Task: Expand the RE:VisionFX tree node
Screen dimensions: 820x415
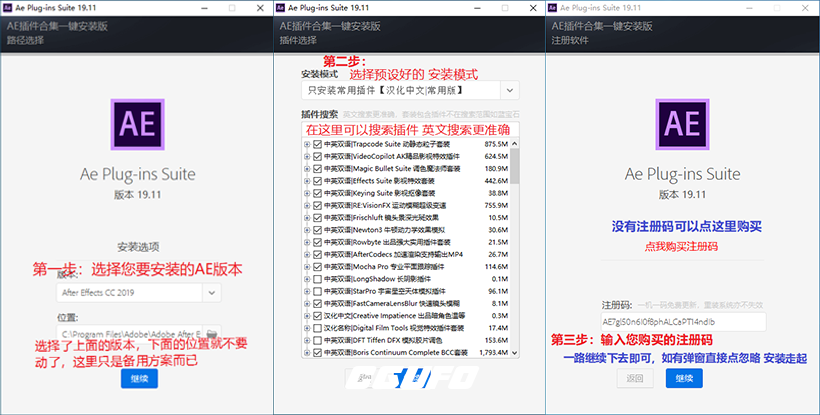Action: click(307, 205)
